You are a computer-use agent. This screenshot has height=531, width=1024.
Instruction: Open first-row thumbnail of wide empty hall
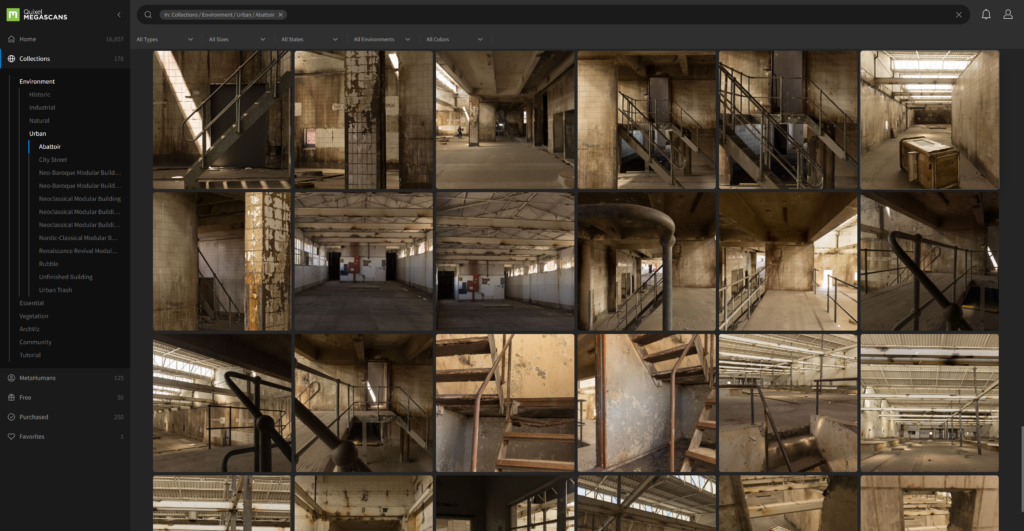505,120
